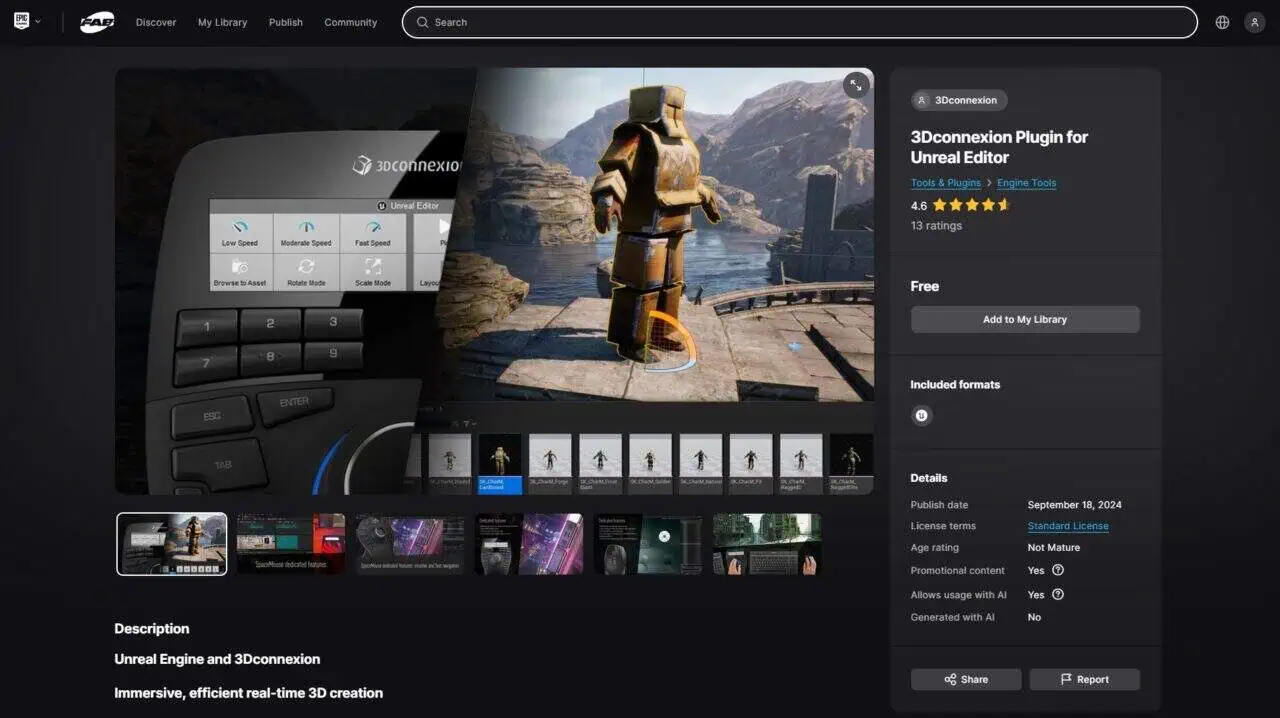The image size is (1280, 718).
Task: Click the Description heading
Action: (x=152, y=629)
